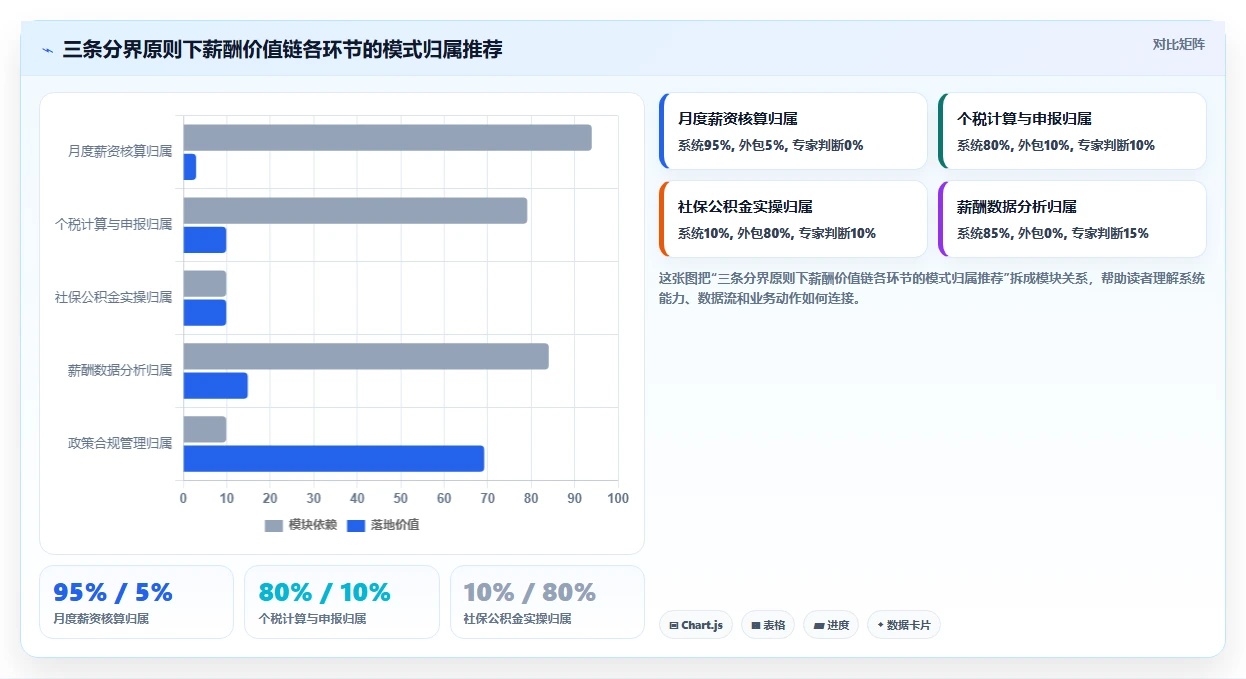Click the 月度薪资核算归属 chart axis label

pyautogui.click(x=120, y=152)
